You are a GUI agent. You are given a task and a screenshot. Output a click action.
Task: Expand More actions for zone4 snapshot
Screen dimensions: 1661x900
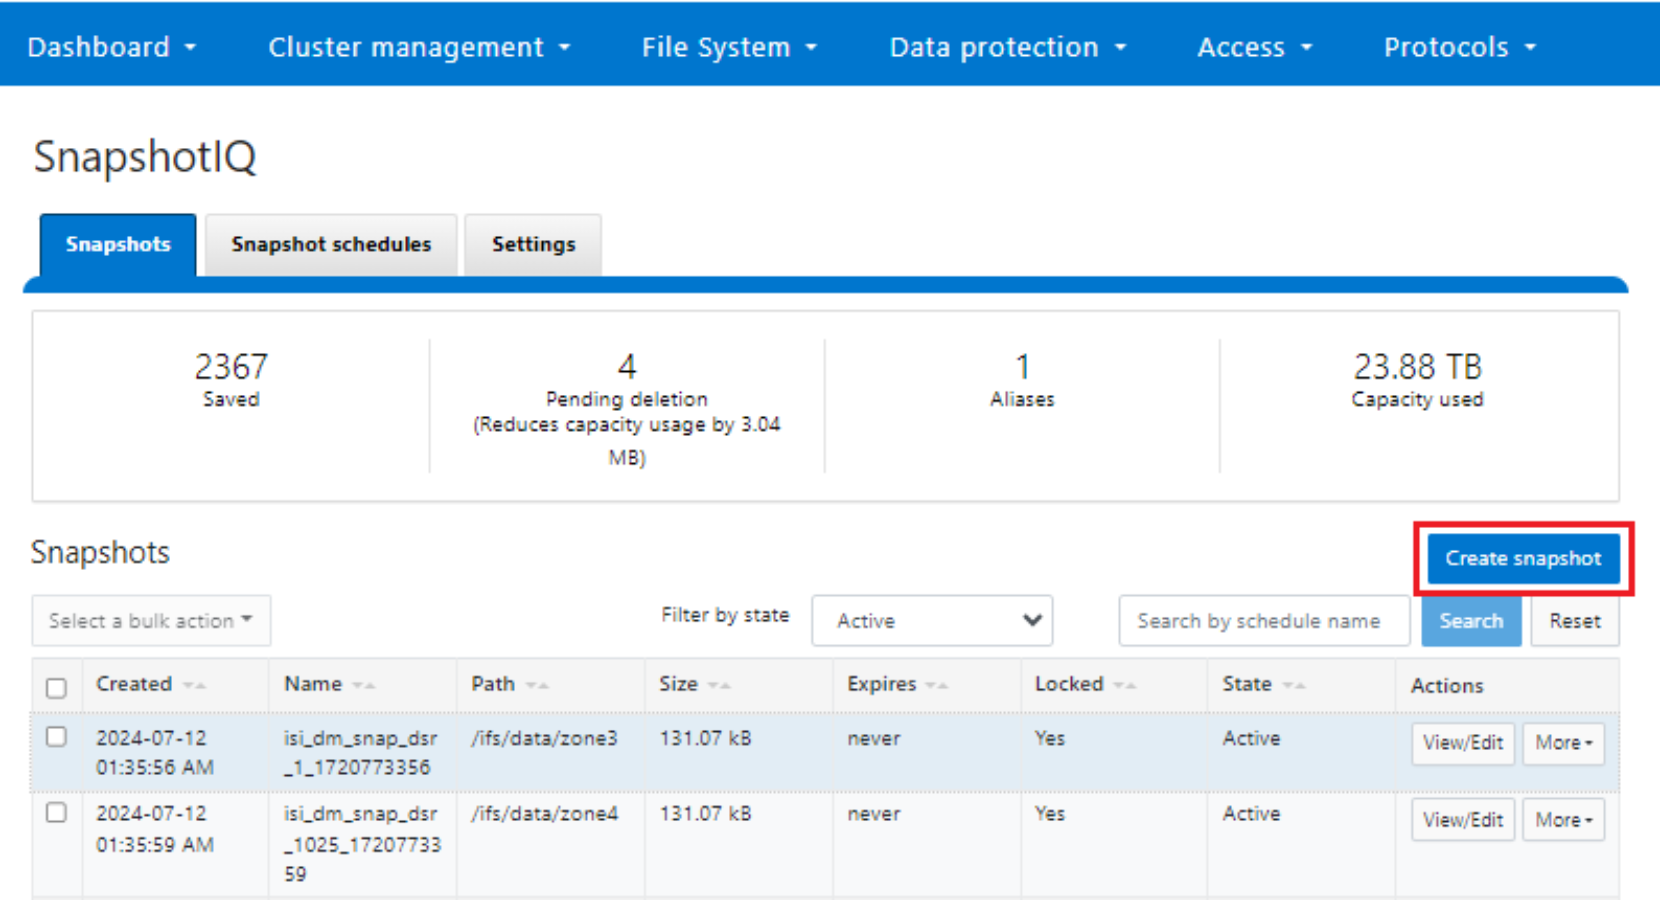click(1564, 820)
